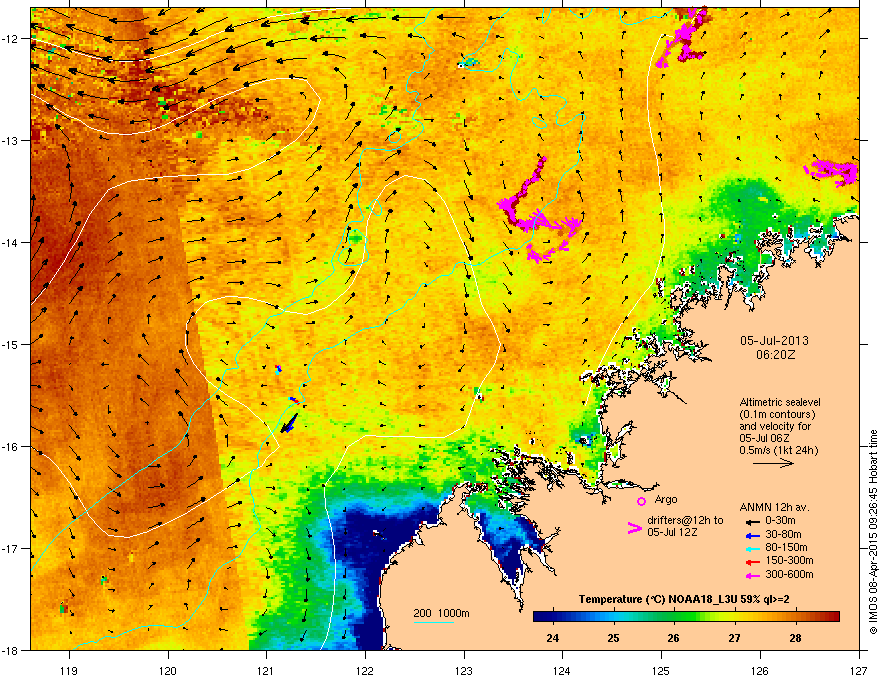Click longitude axis label 119
This screenshot has height=680, width=880.
(69, 670)
